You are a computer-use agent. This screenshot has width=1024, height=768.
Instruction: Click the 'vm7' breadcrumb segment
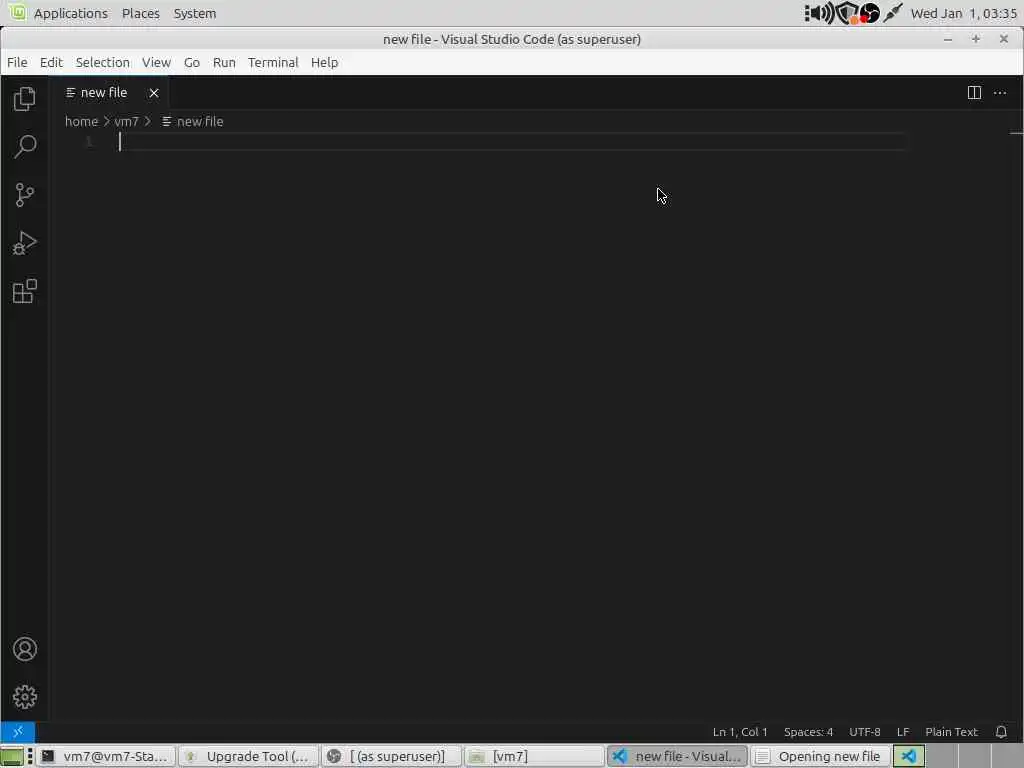(x=126, y=121)
